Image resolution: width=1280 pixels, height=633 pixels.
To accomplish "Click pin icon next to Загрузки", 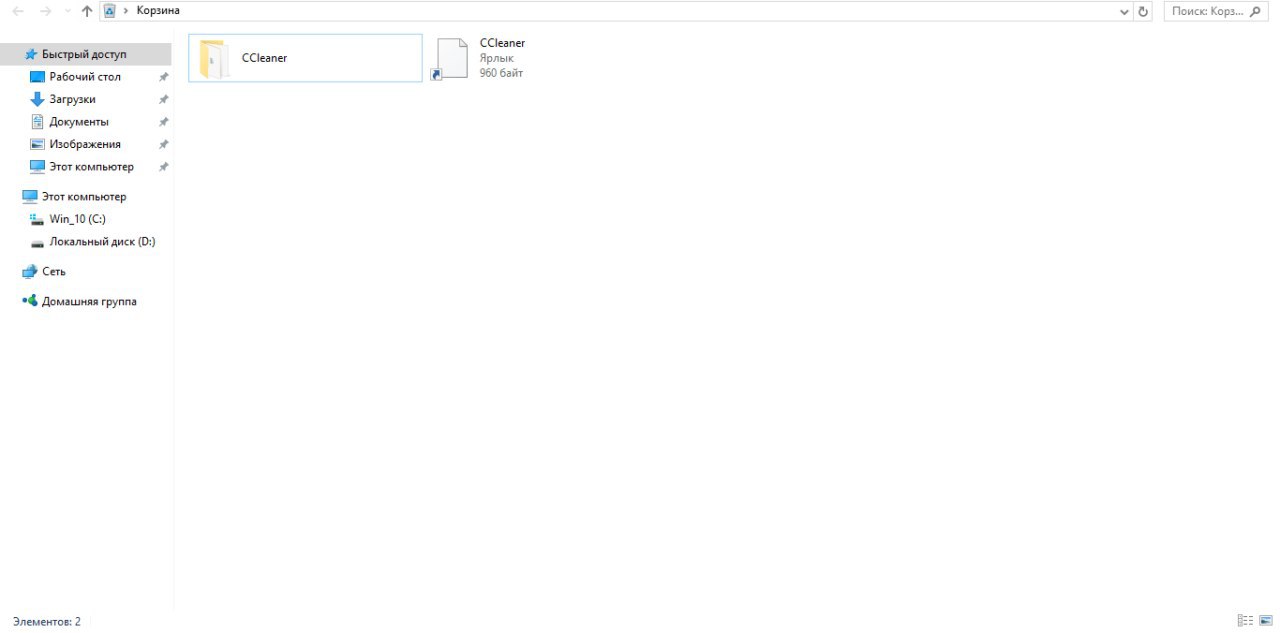I will [x=163, y=99].
